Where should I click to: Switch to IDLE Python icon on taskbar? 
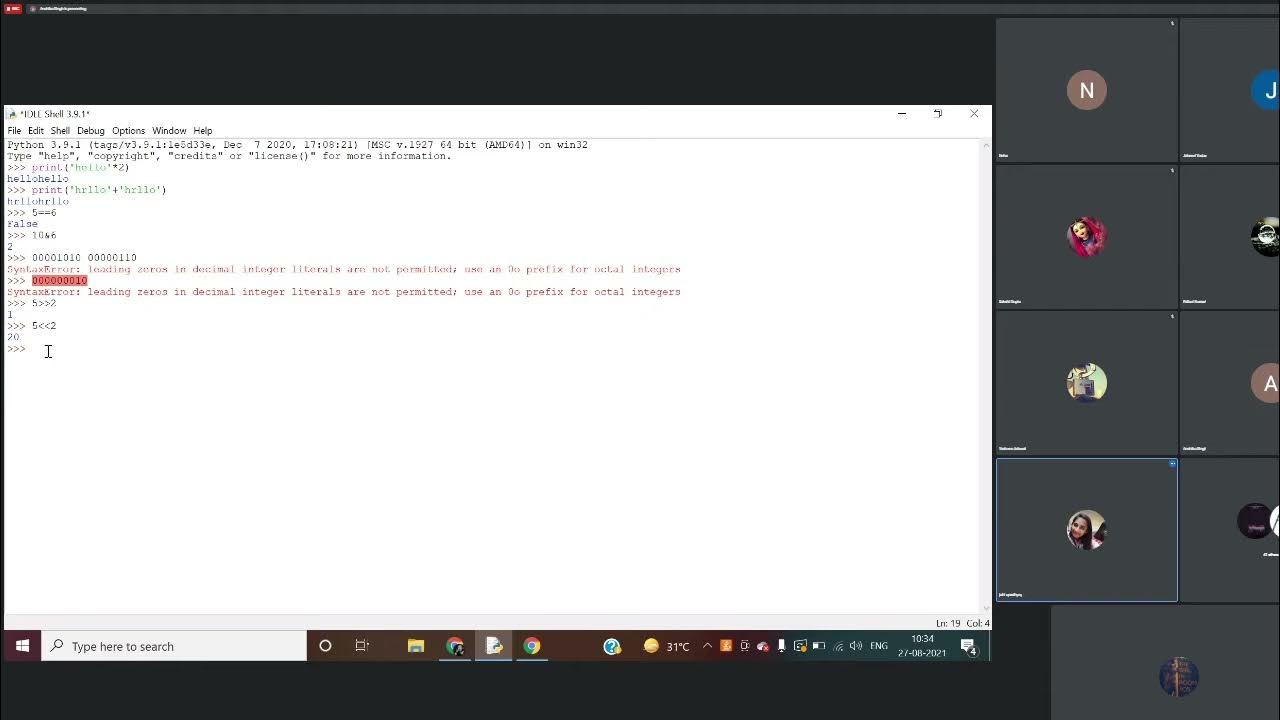[494, 646]
